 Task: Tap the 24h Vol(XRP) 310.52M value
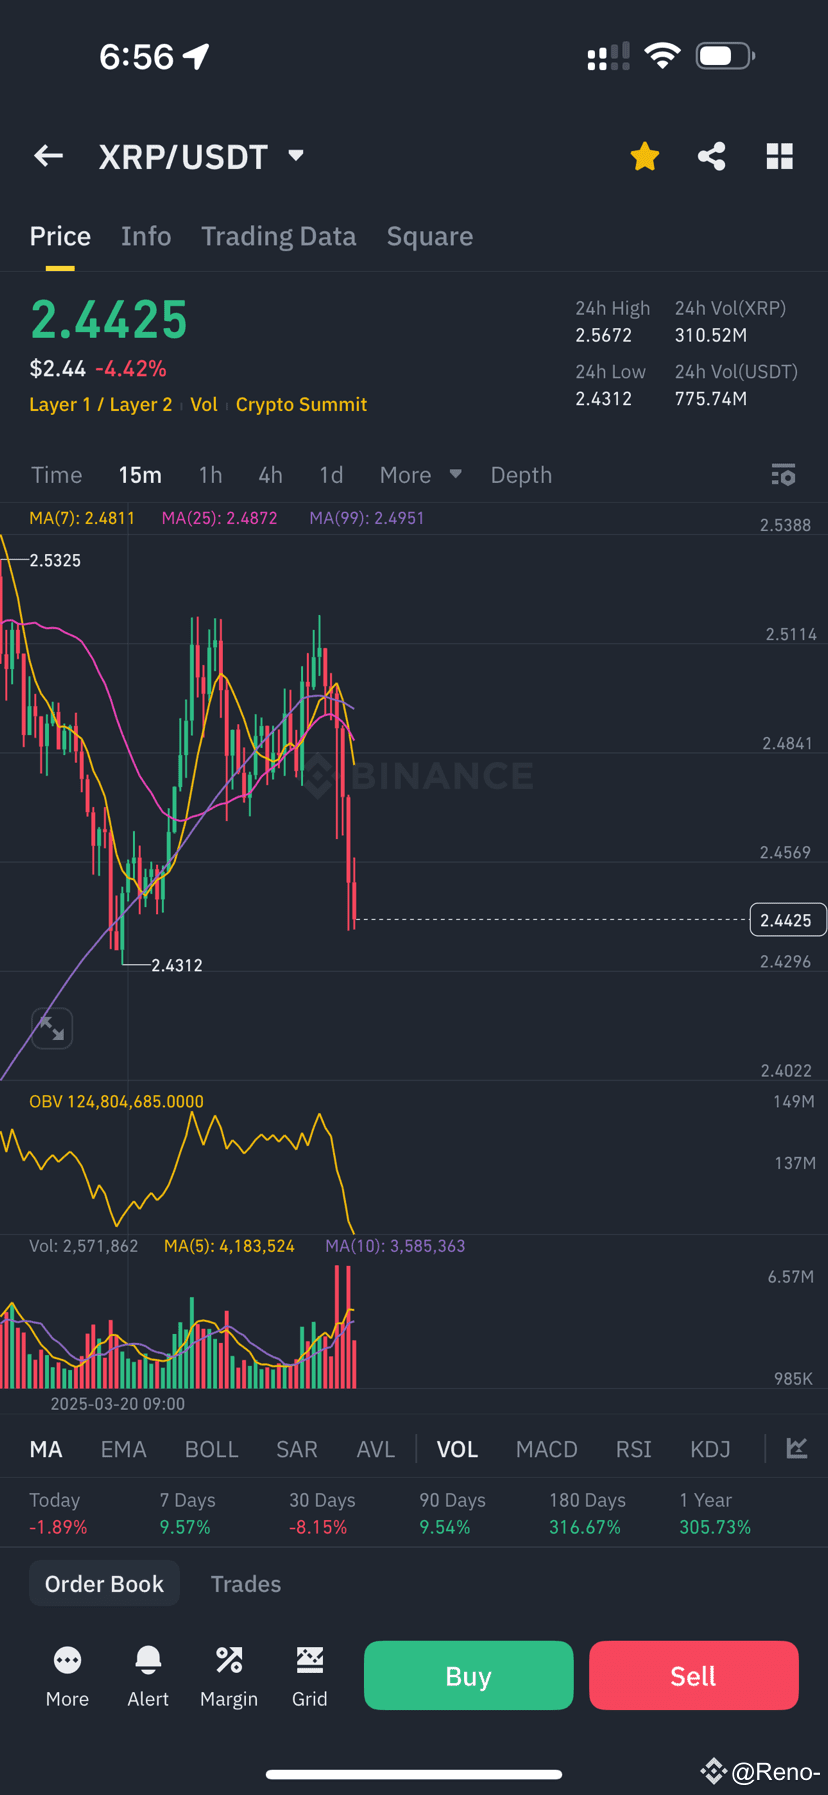(711, 335)
